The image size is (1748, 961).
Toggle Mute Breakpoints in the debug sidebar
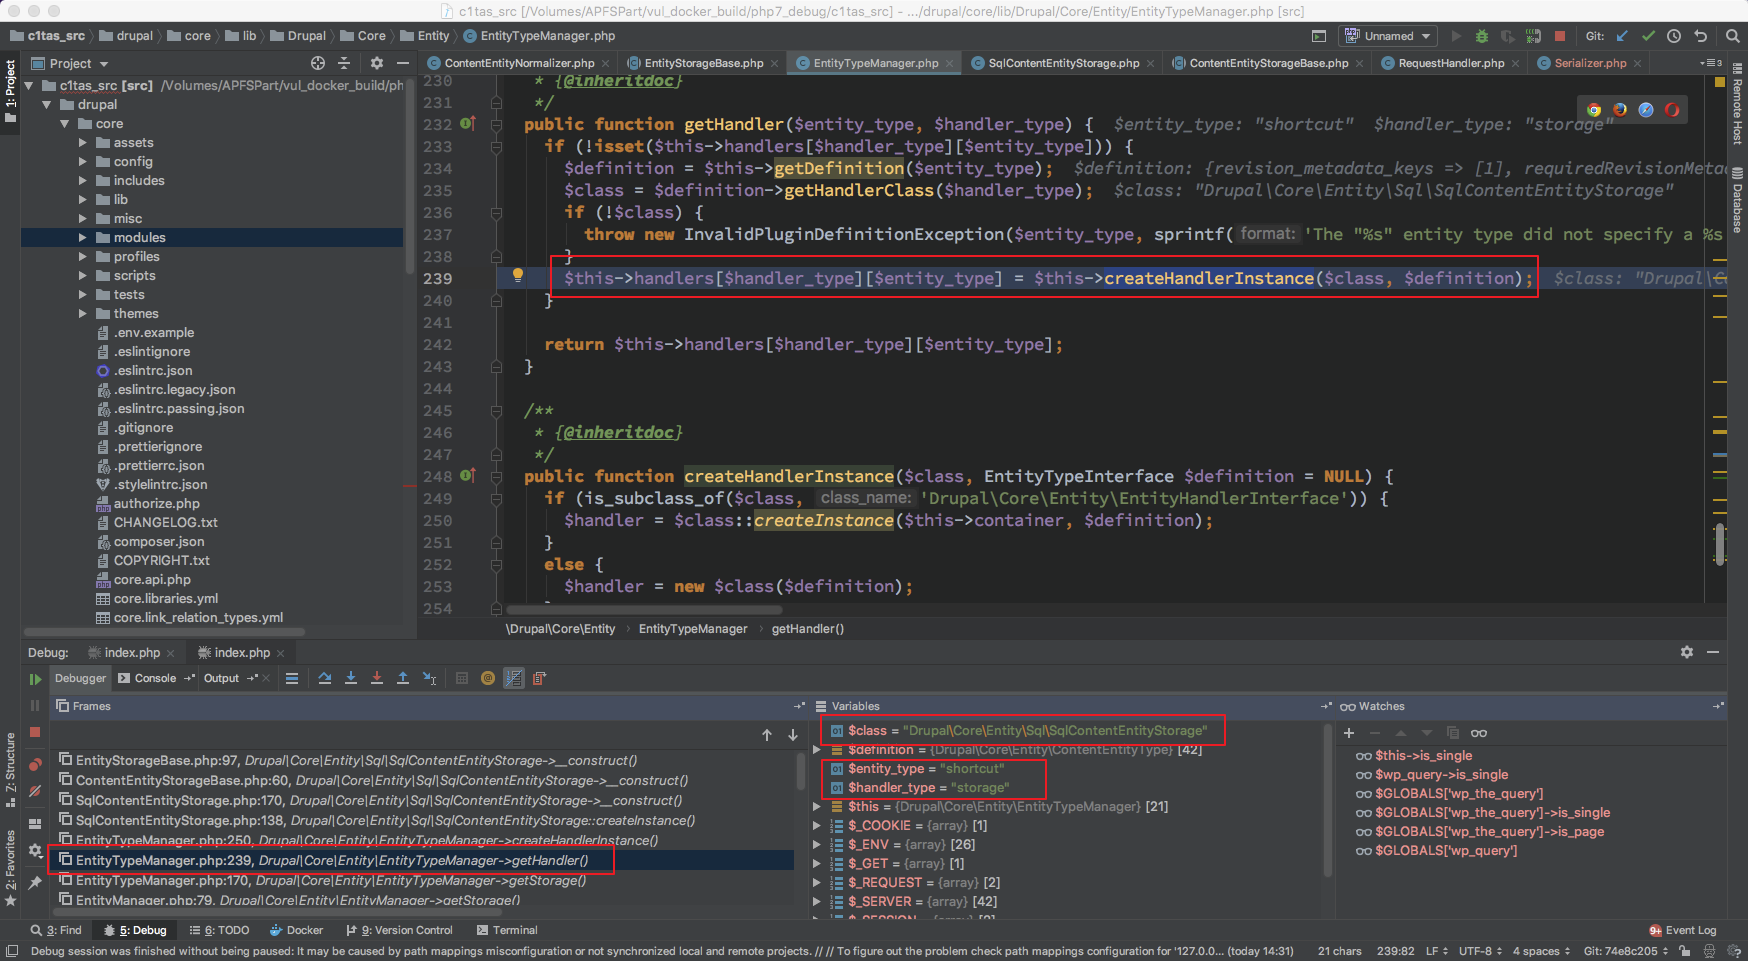35,791
